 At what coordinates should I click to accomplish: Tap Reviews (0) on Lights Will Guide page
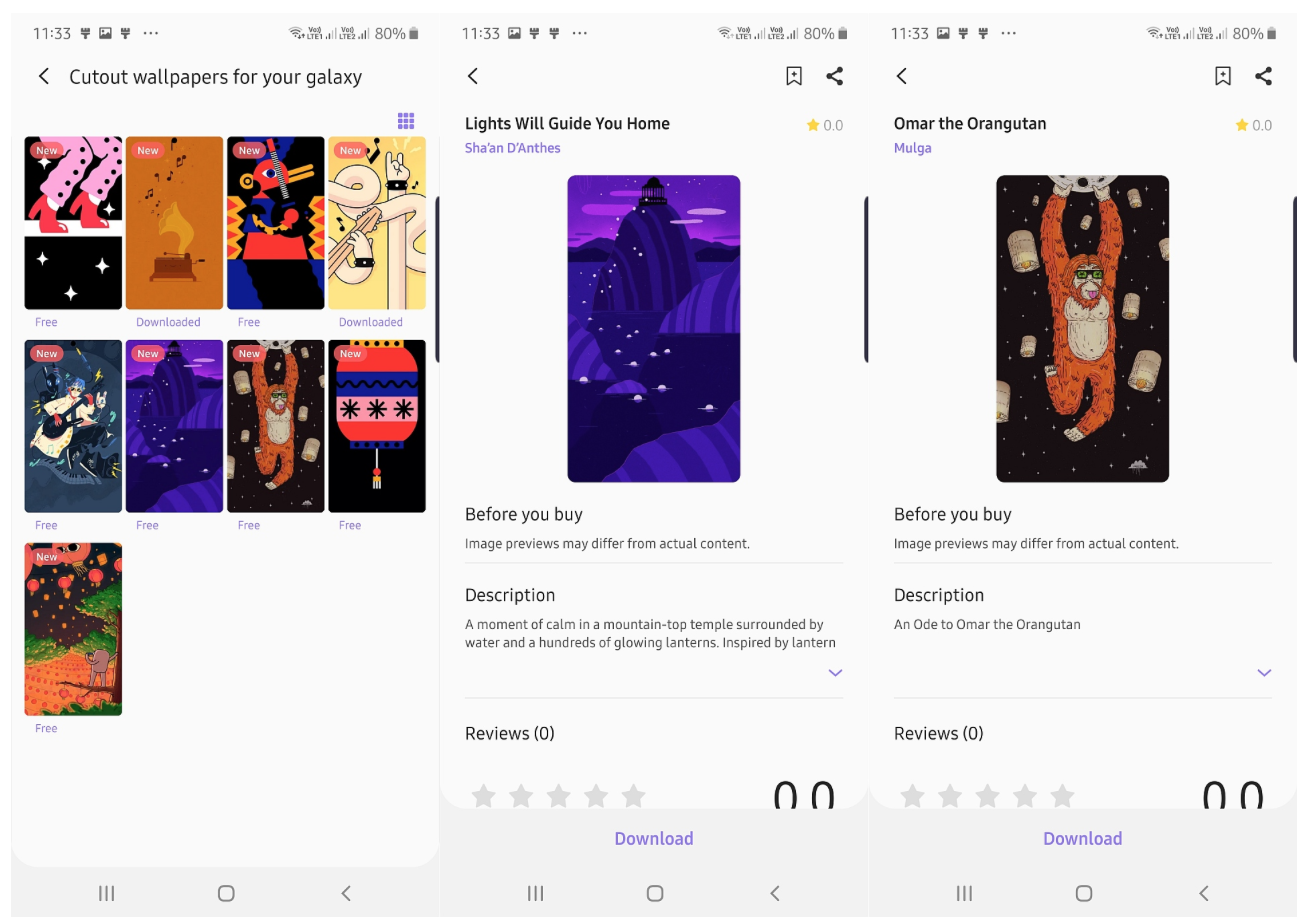[510, 733]
